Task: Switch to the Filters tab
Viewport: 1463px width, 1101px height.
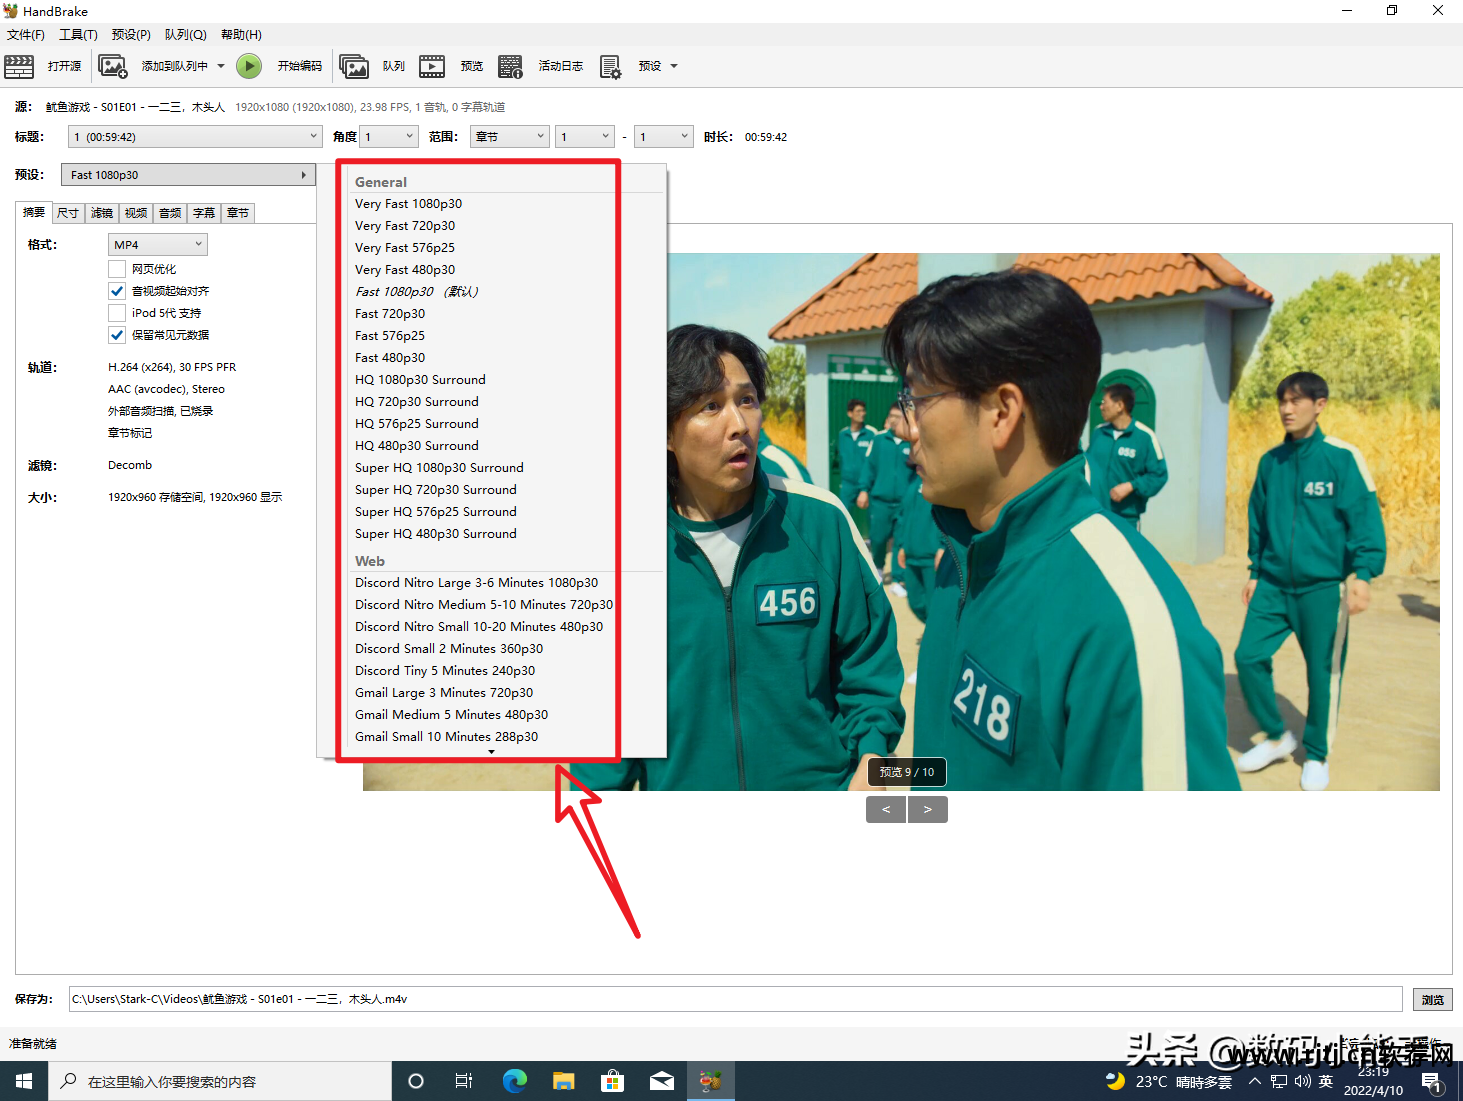Action: [x=102, y=213]
